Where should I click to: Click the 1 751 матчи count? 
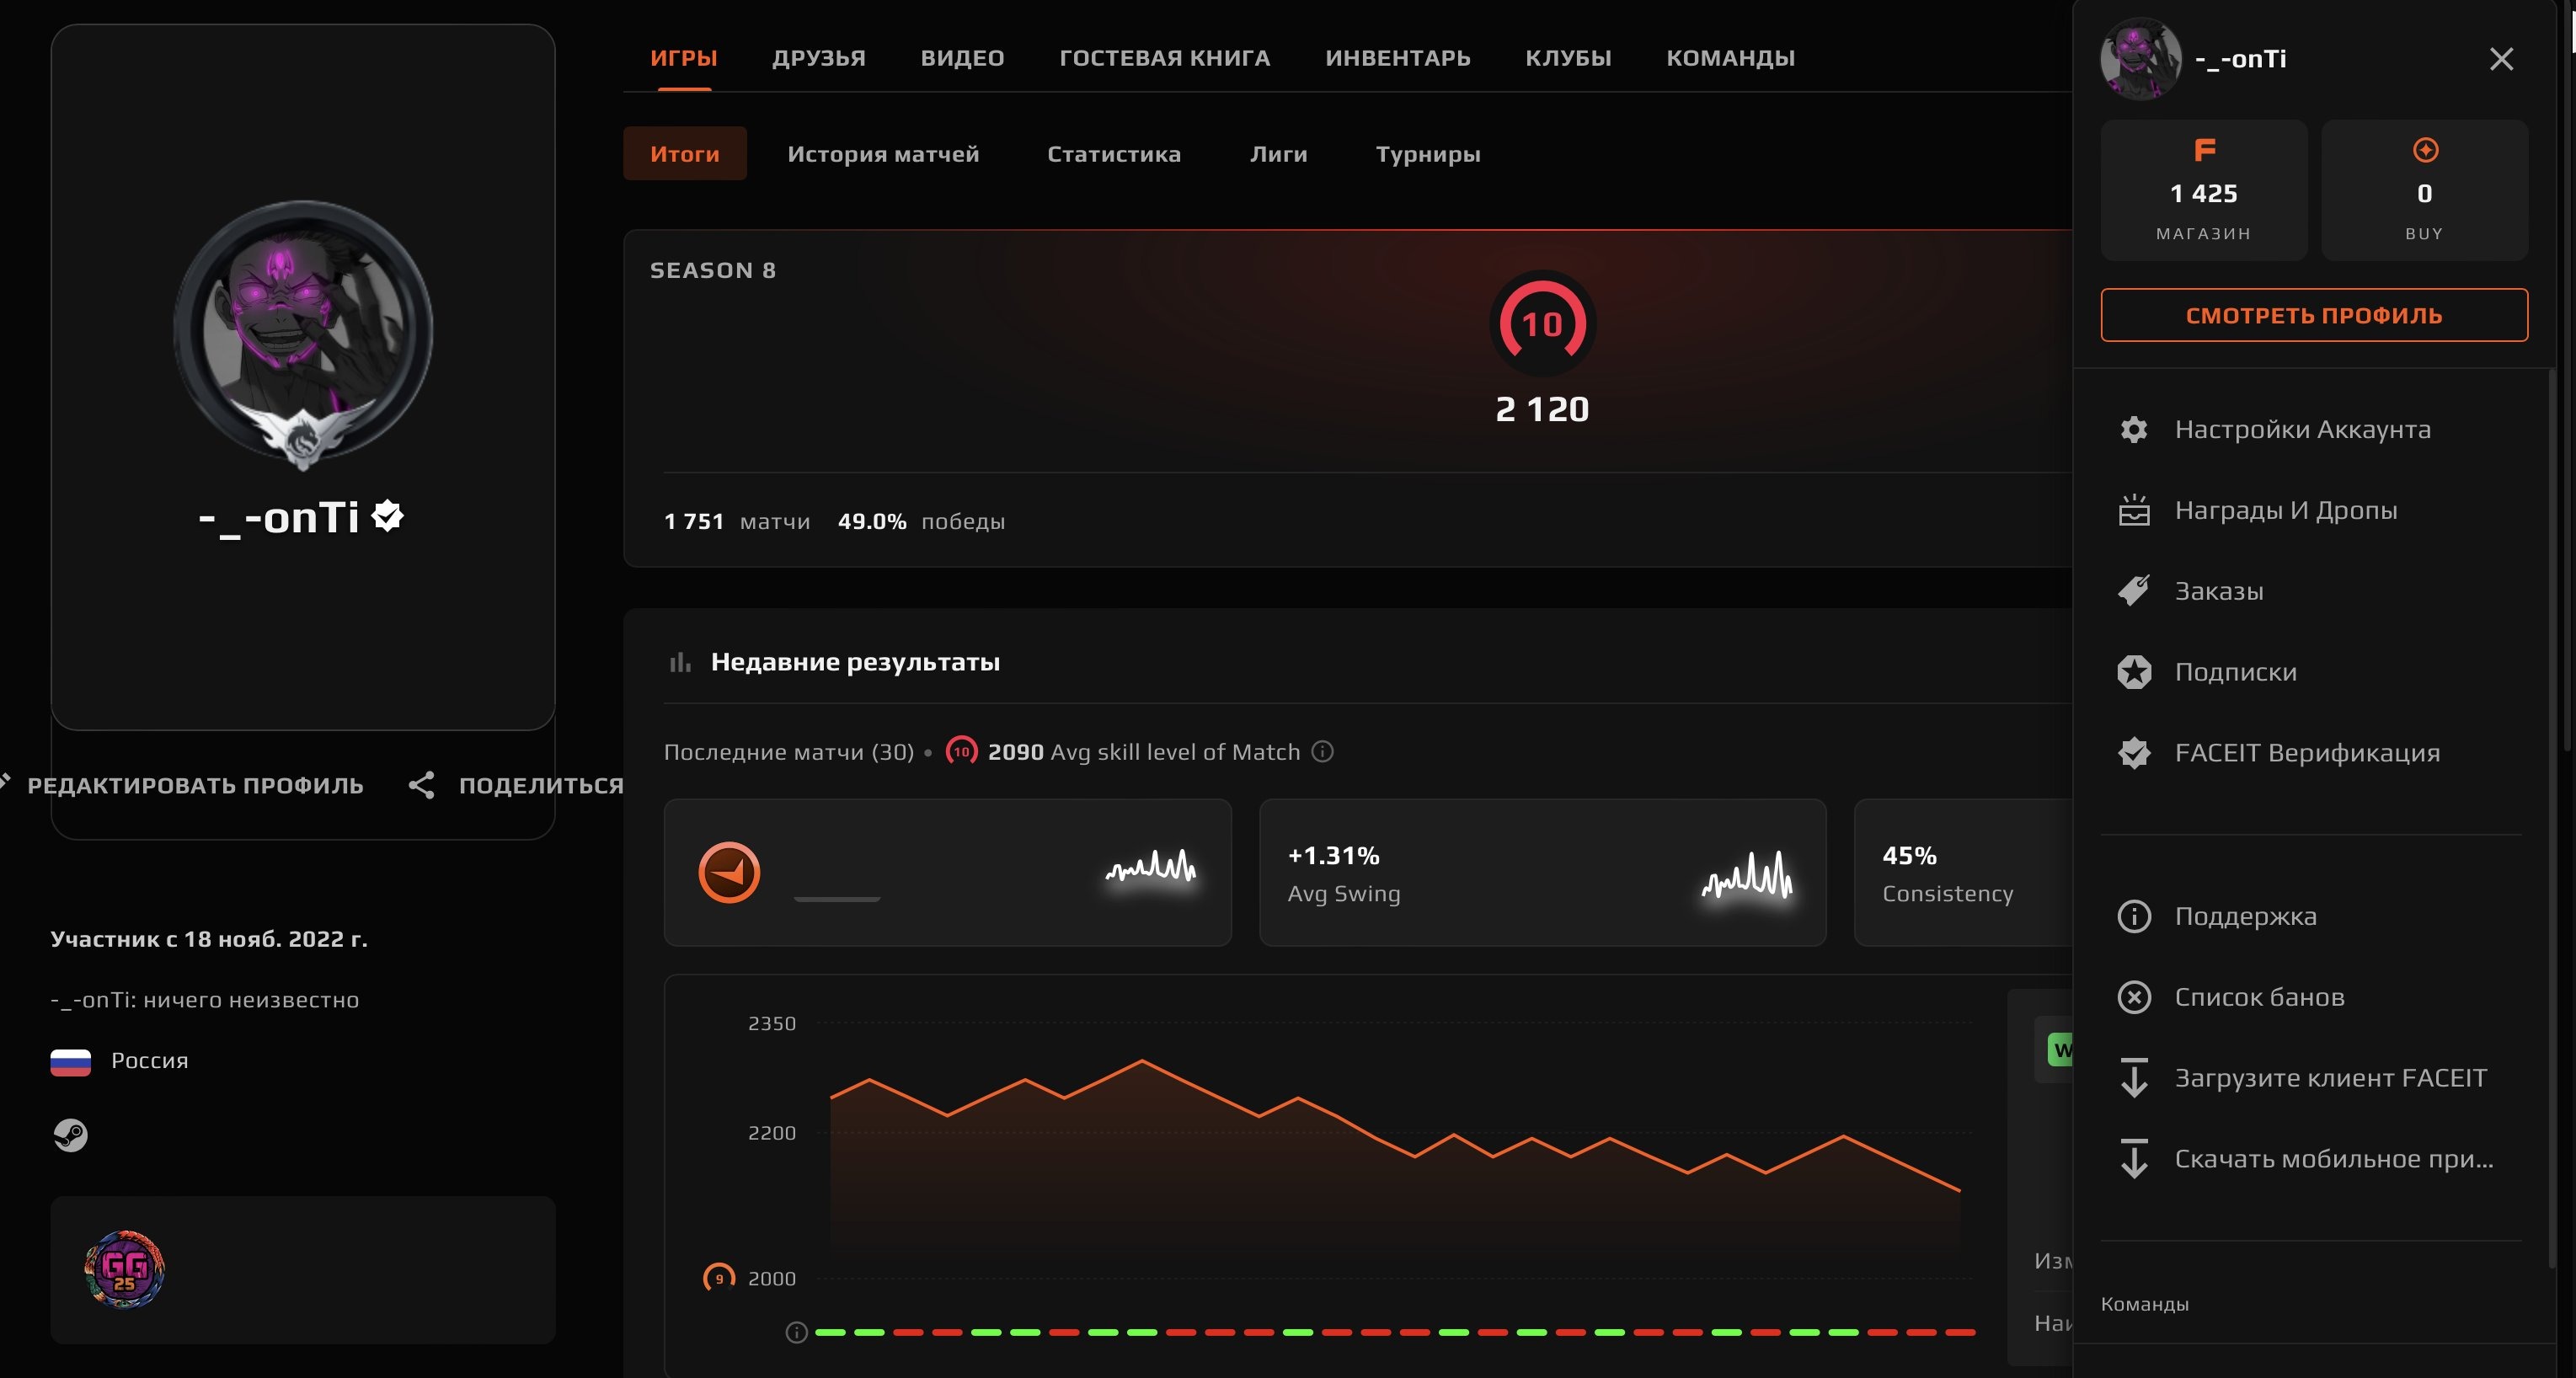[x=737, y=521]
